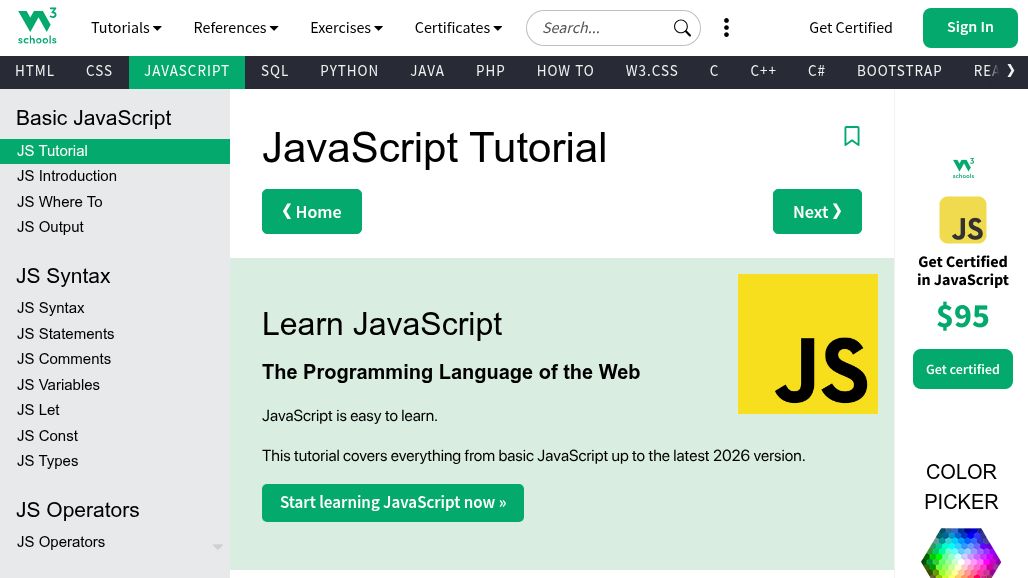This screenshot has width=1028, height=578.
Task: Click the Get certified ad button
Action: click(x=963, y=369)
